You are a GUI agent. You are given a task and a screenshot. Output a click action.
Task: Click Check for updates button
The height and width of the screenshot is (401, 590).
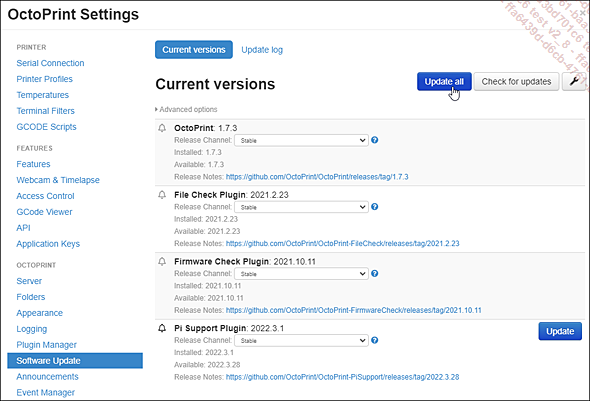(x=516, y=81)
